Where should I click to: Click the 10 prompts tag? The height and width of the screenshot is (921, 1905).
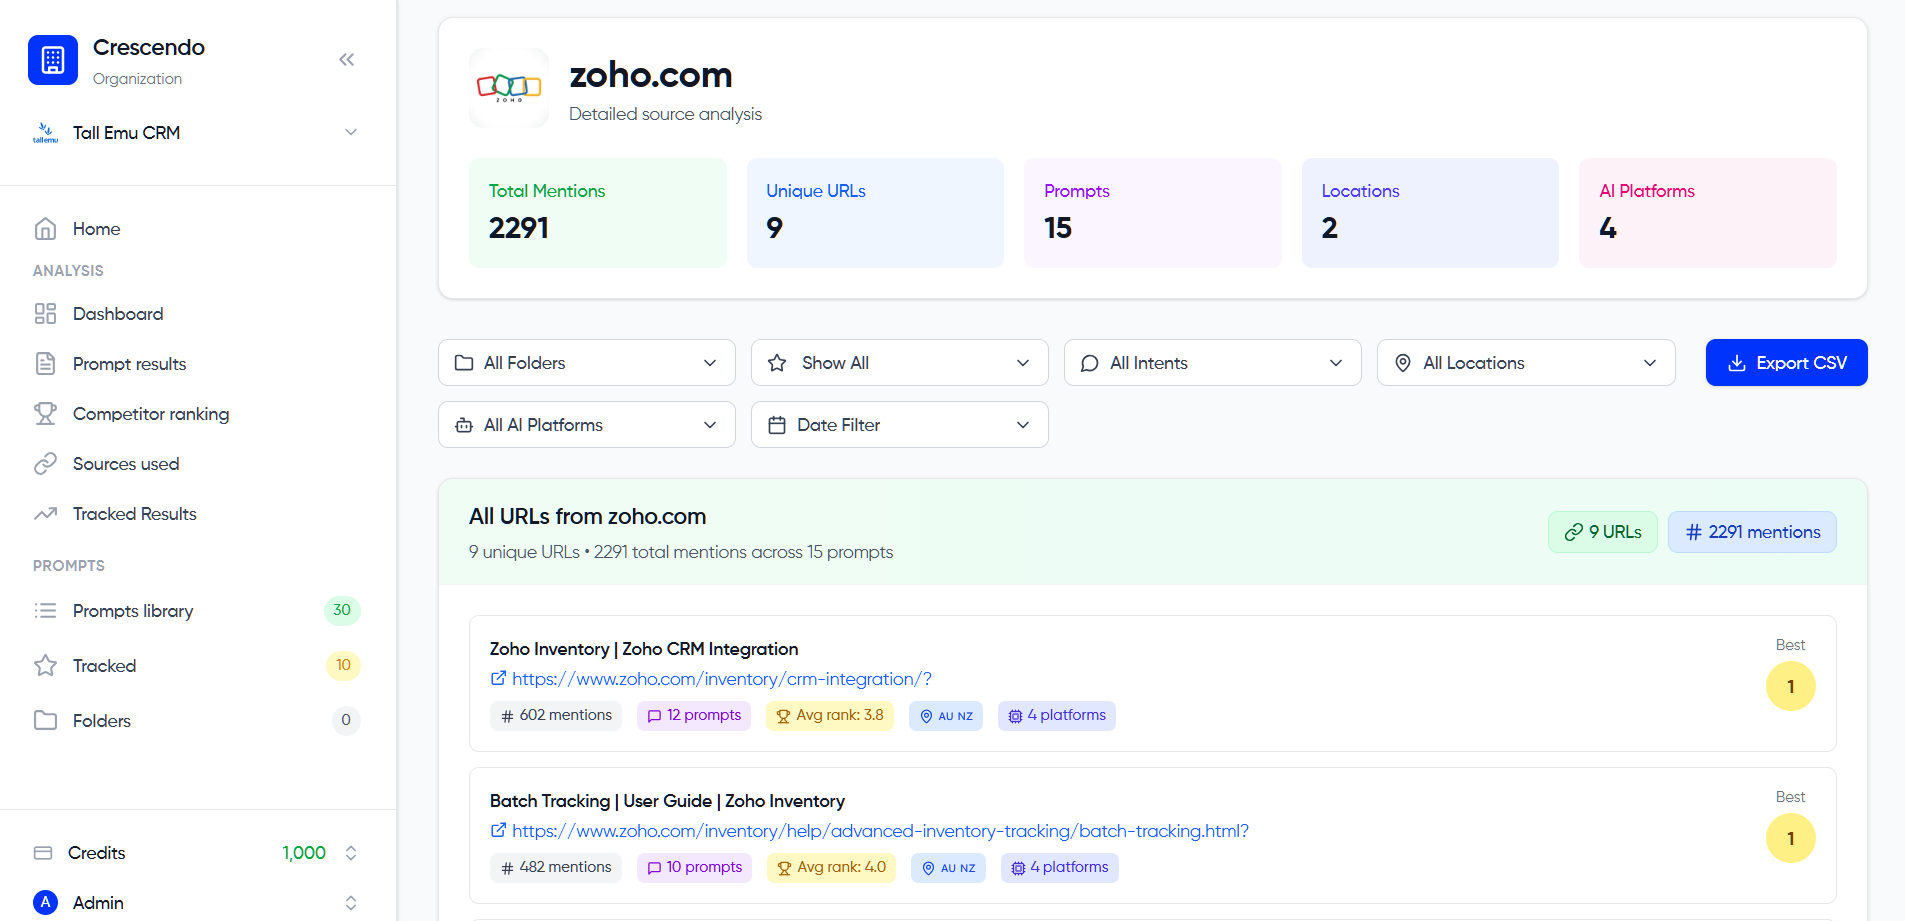(x=694, y=868)
